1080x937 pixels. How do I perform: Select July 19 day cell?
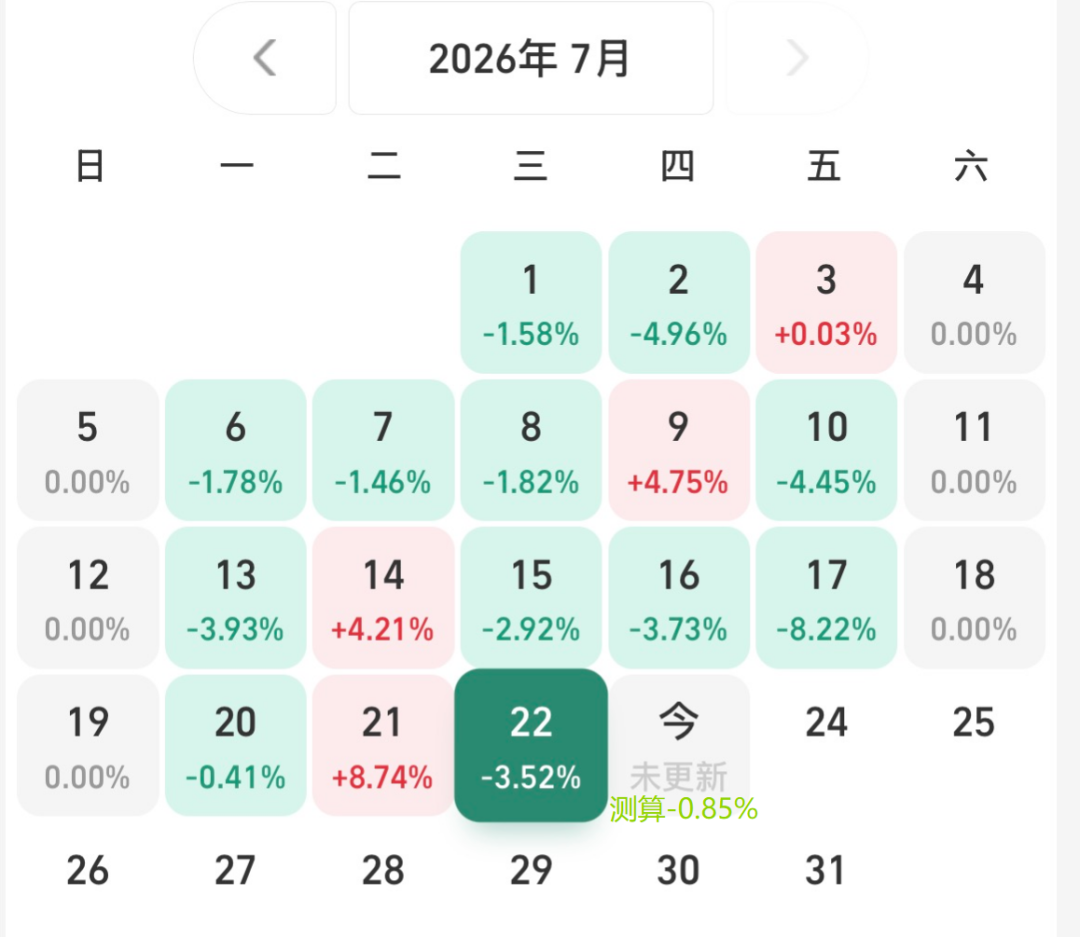tap(87, 745)
